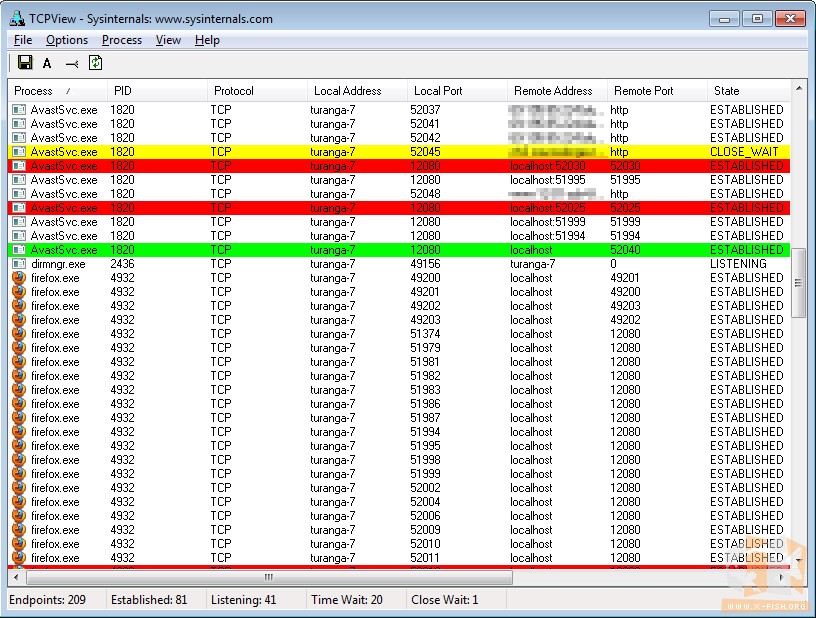Sort by the State column header

pyautogui.click(x=749, y=91)
